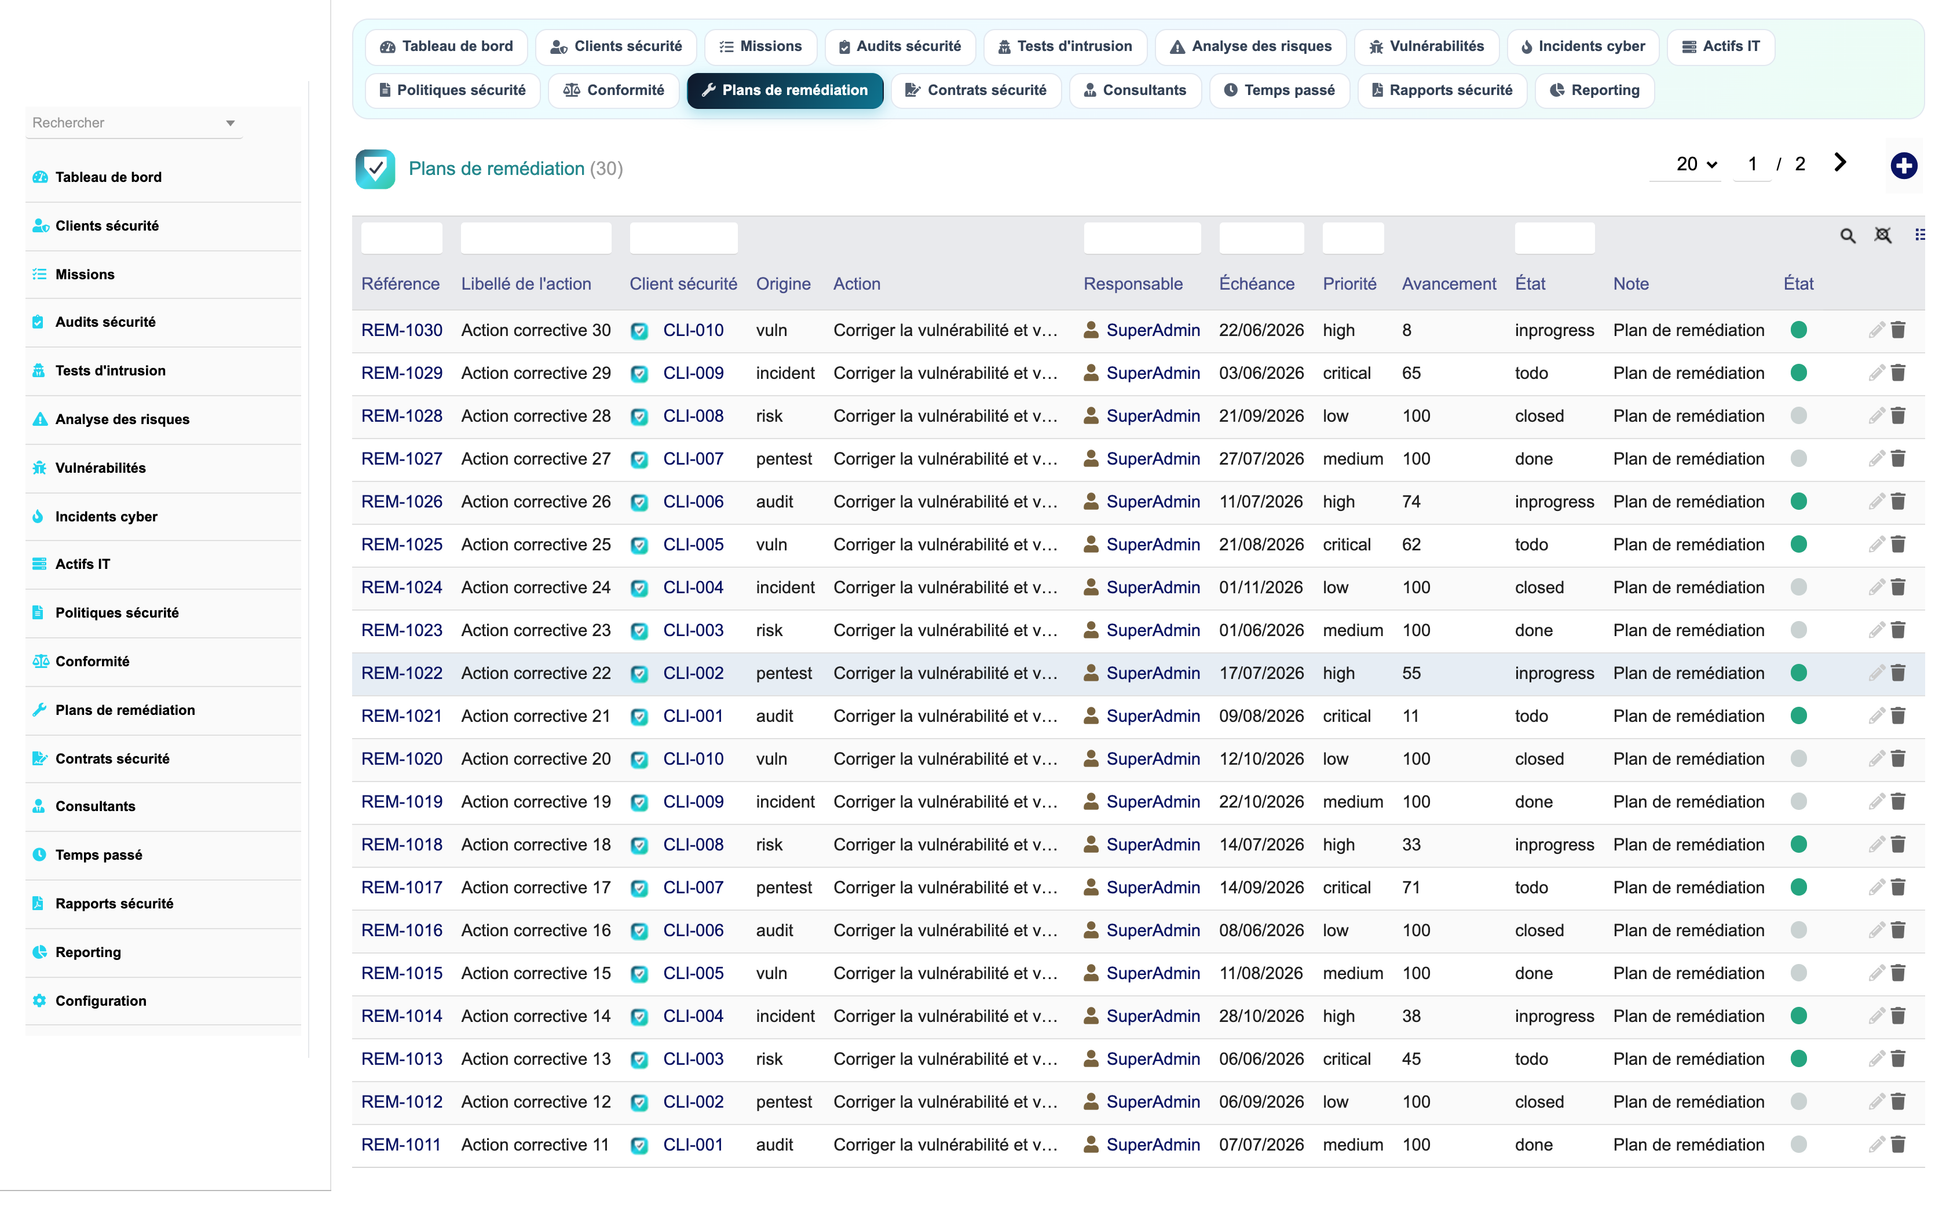The width and height of the screenshot is (1946, 1205).
Task: Toggle the État indicator for REM-1028
Action: click(x=1798, y=416)
